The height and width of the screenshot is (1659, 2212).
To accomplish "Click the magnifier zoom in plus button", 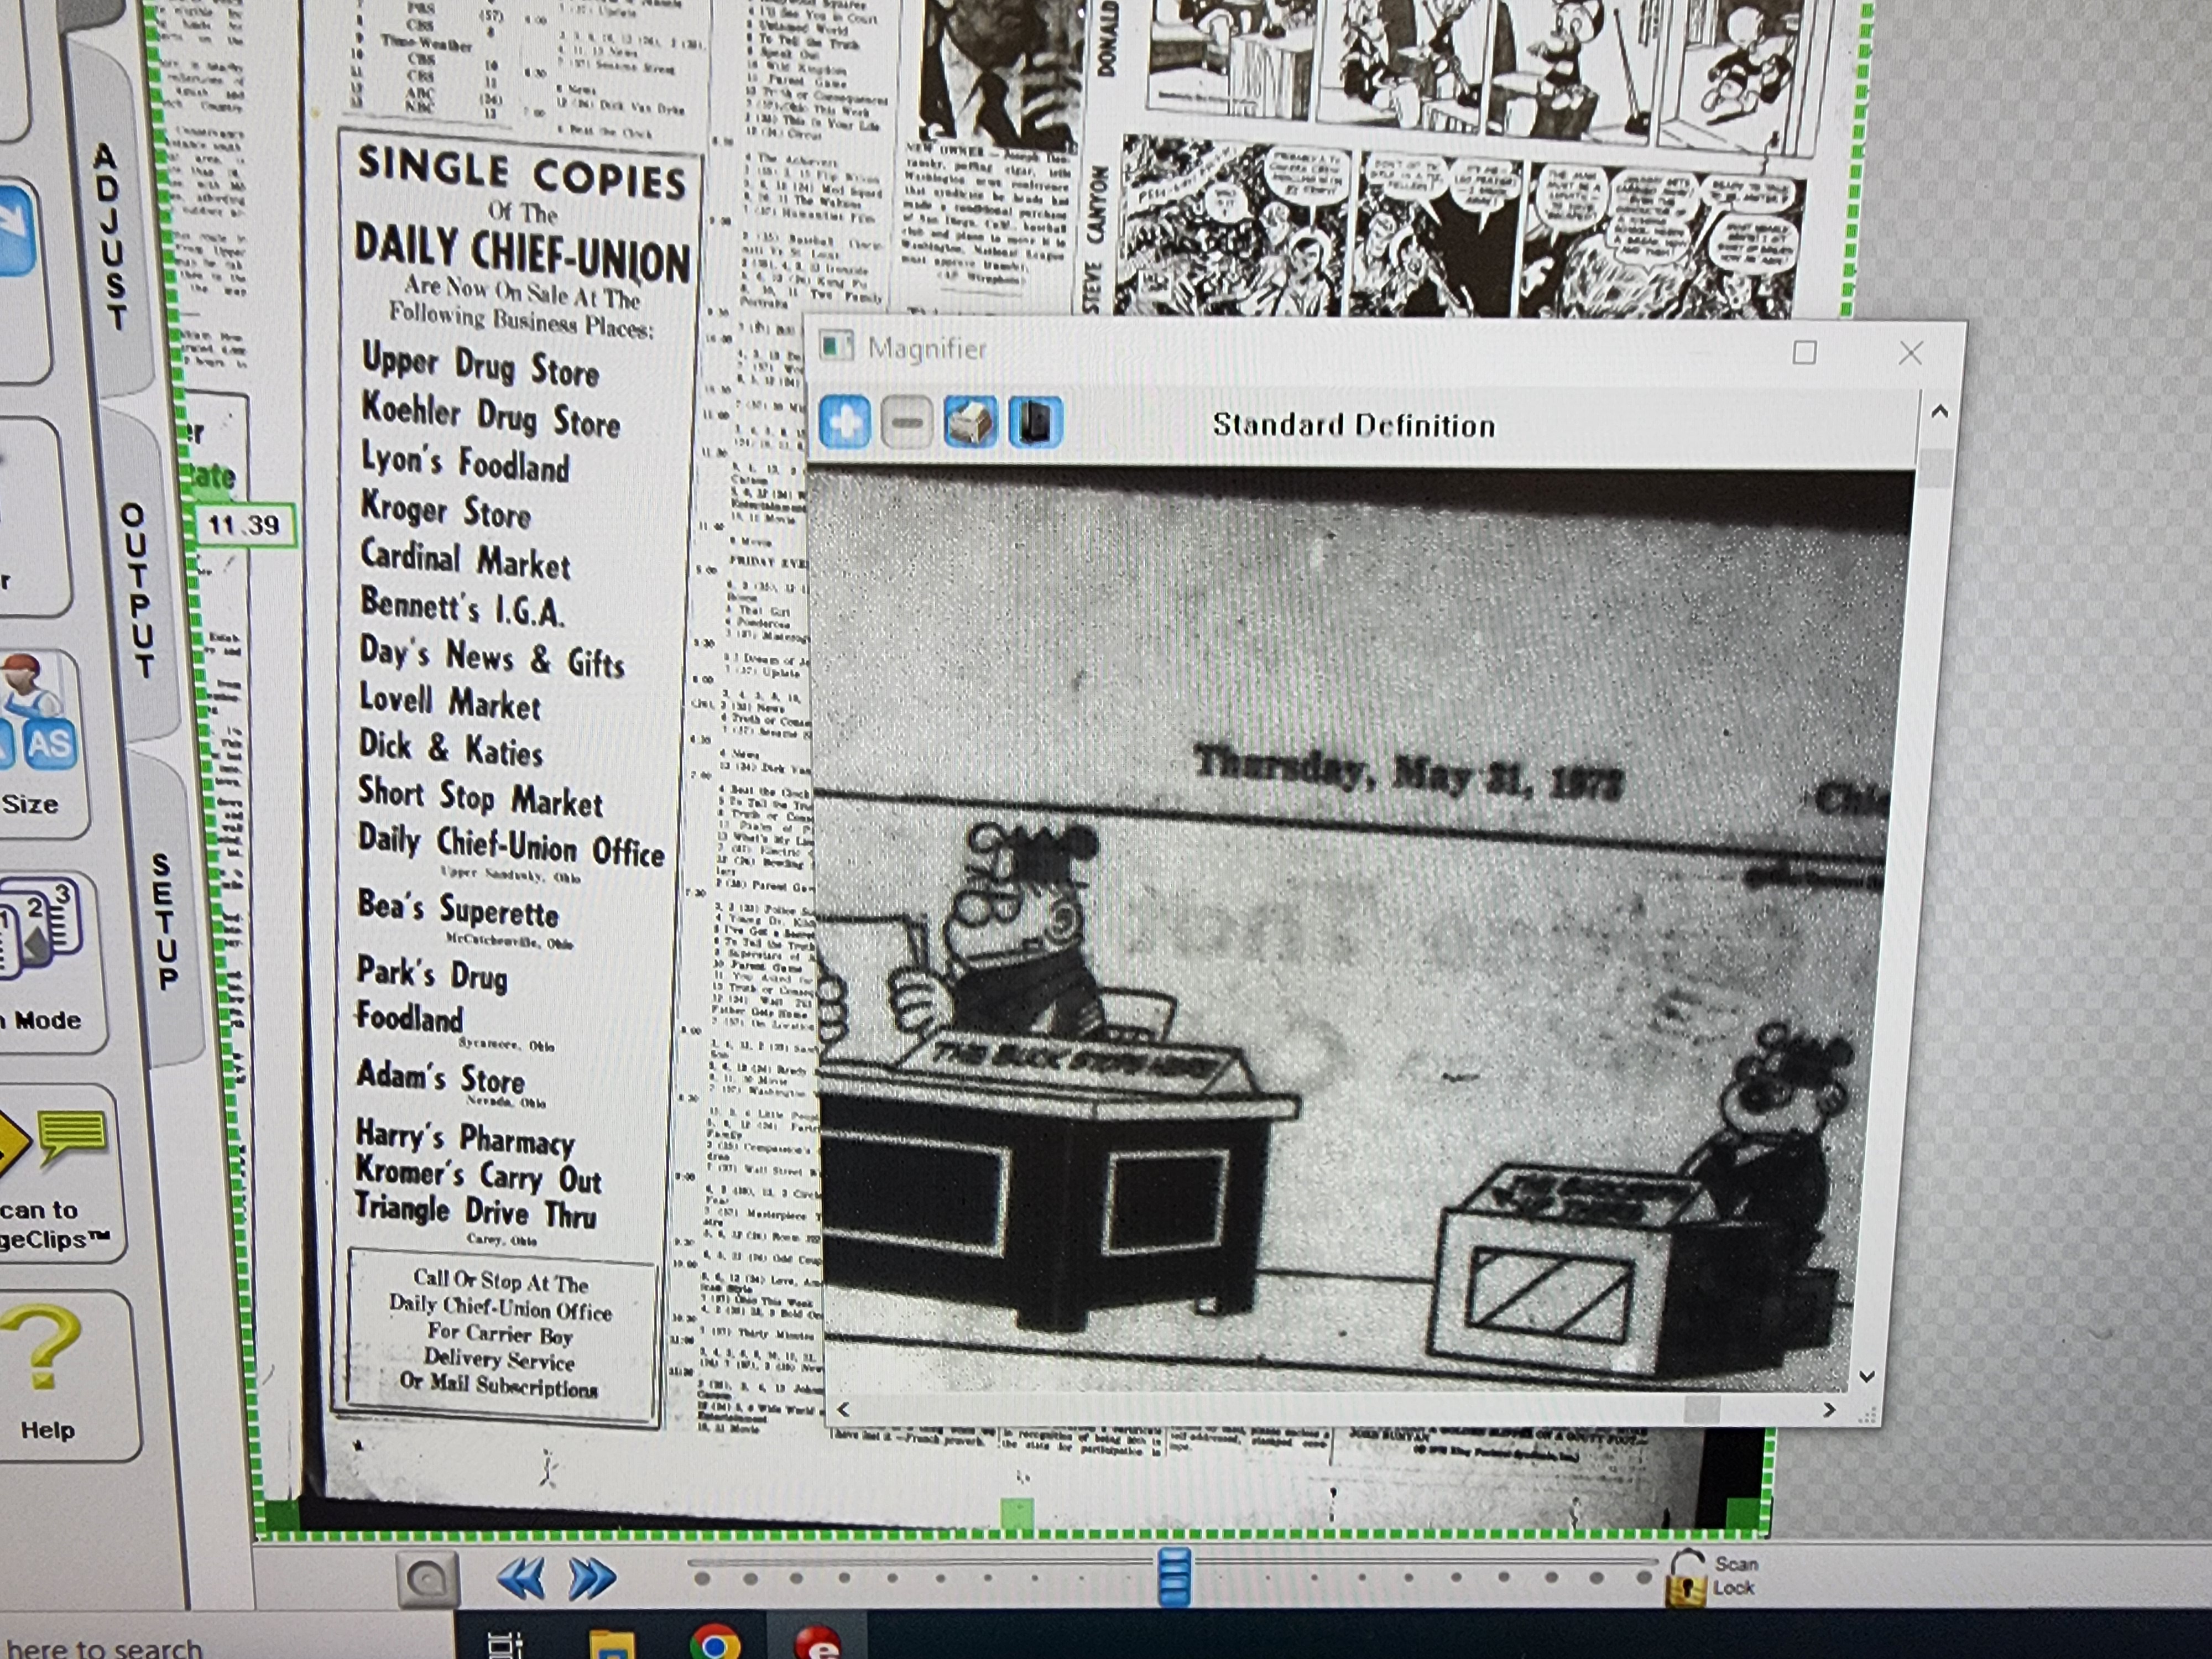I will pos(845,422).
